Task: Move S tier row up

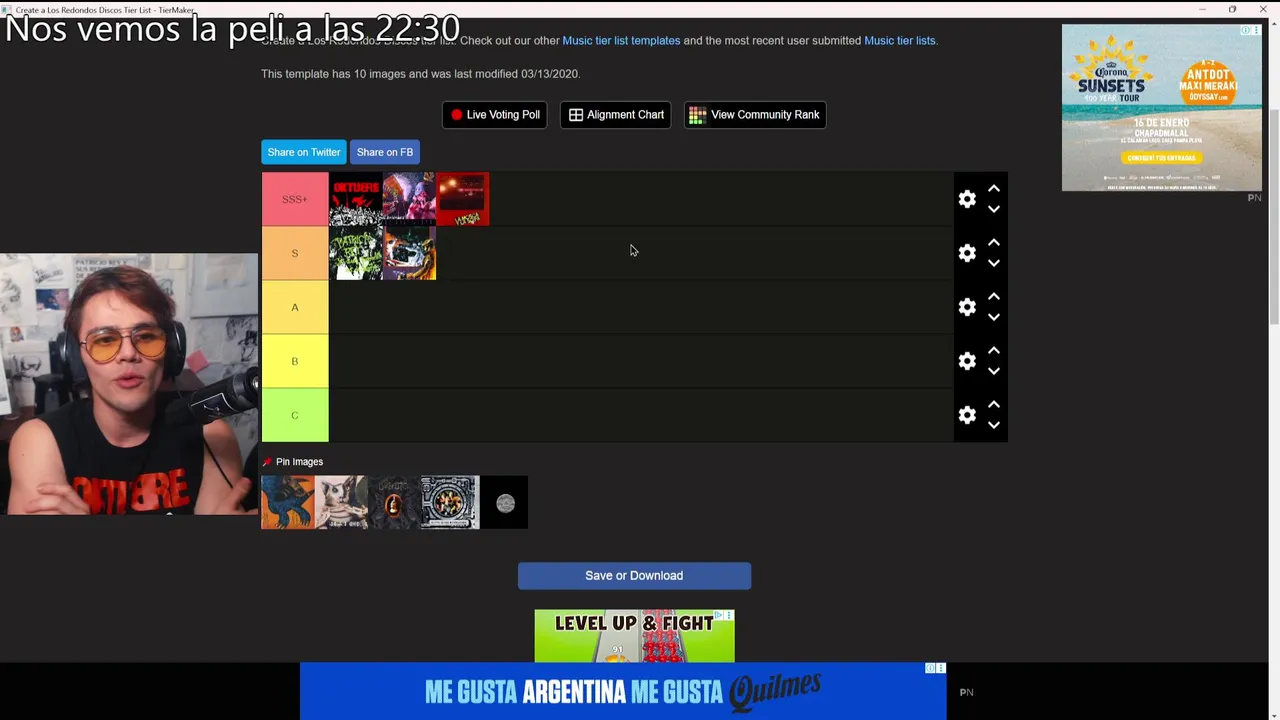Action: 994,243
